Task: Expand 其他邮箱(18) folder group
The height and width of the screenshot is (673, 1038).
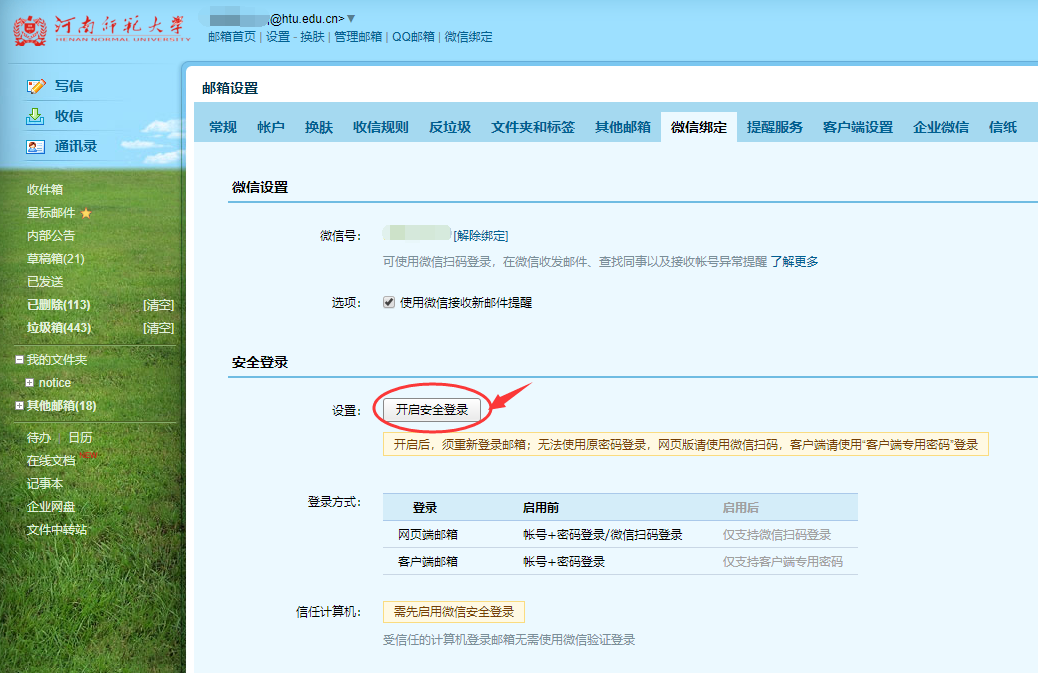Action: [x=19, y=406]
